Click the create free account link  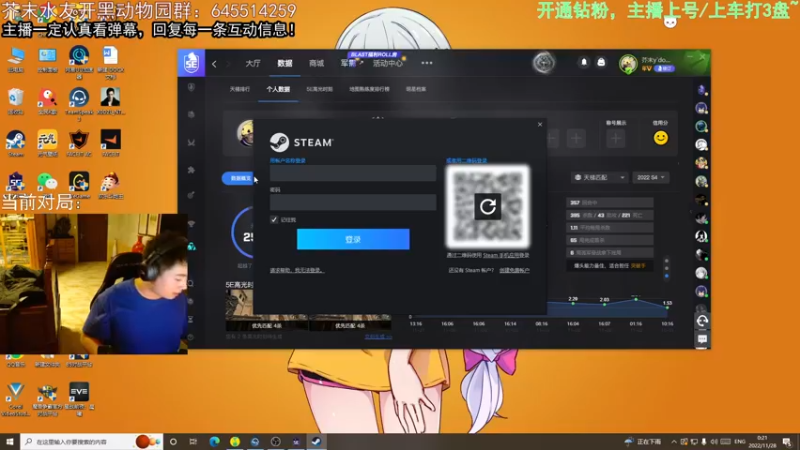click(514, 270)
